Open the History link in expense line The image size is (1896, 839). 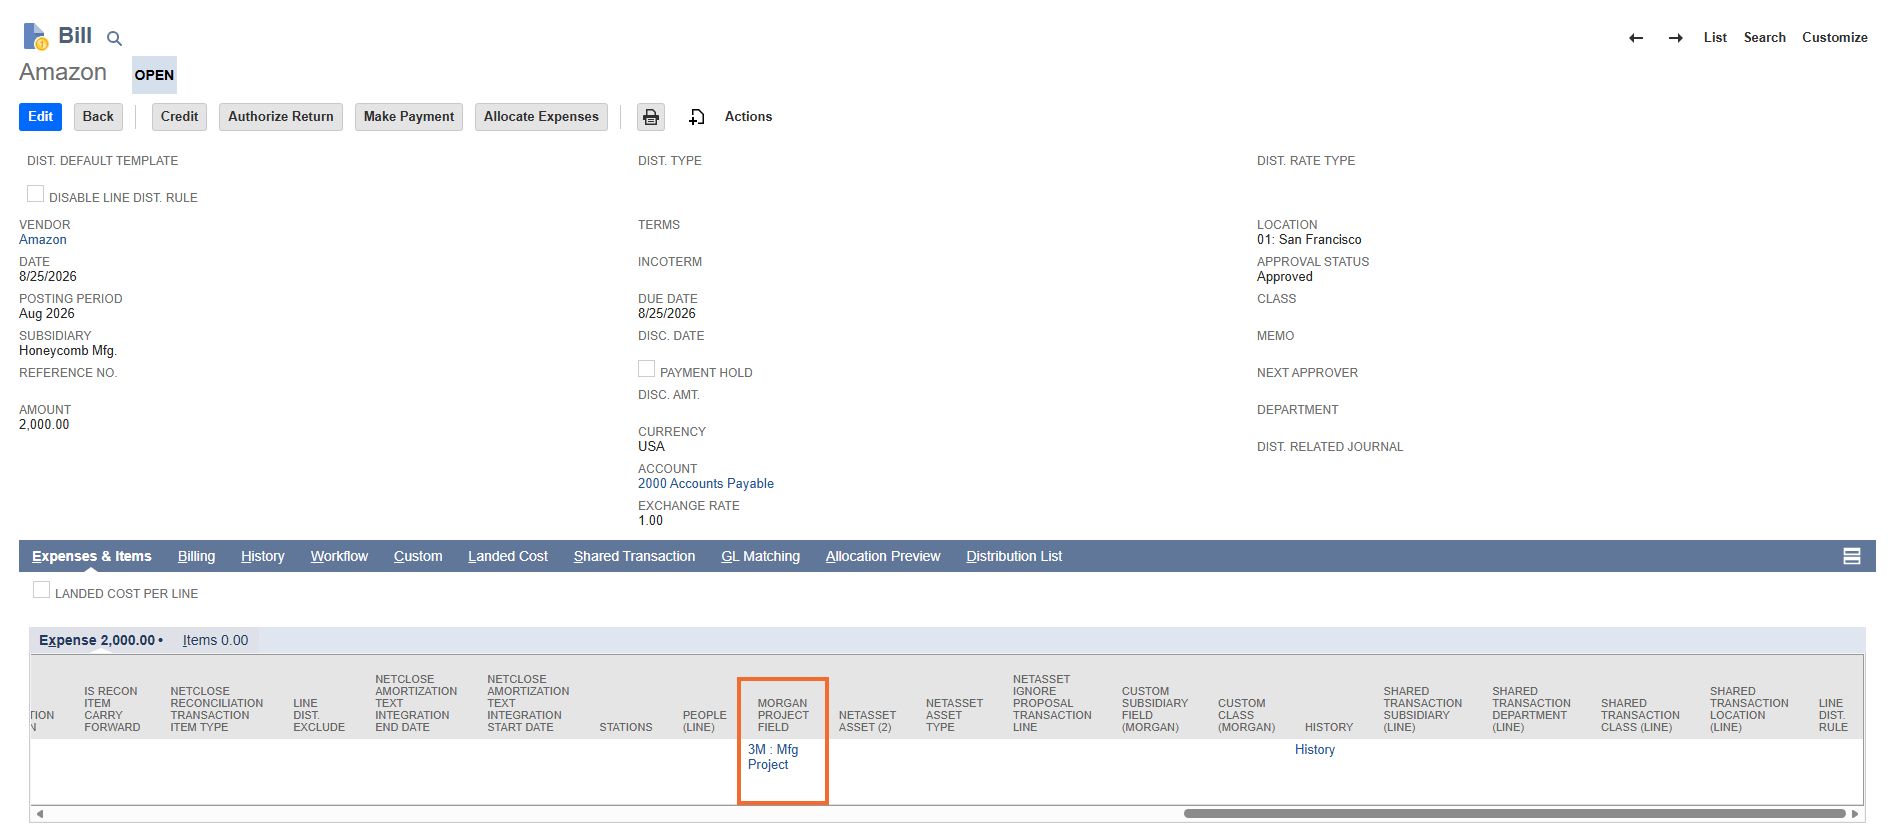click(1315, 750)
